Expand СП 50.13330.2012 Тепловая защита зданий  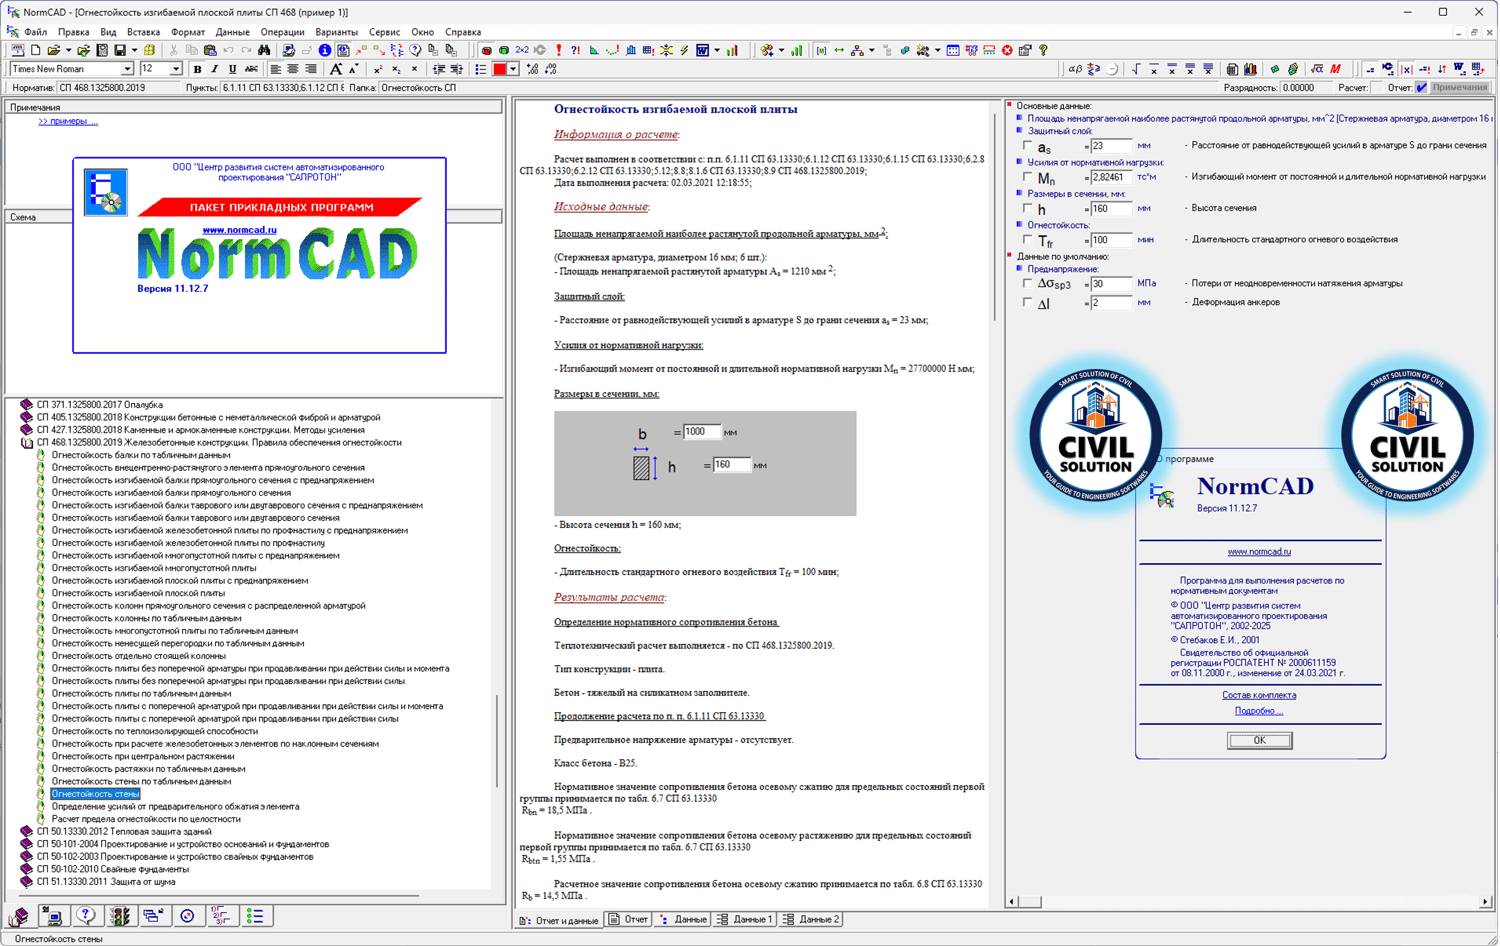click(27, 832)
